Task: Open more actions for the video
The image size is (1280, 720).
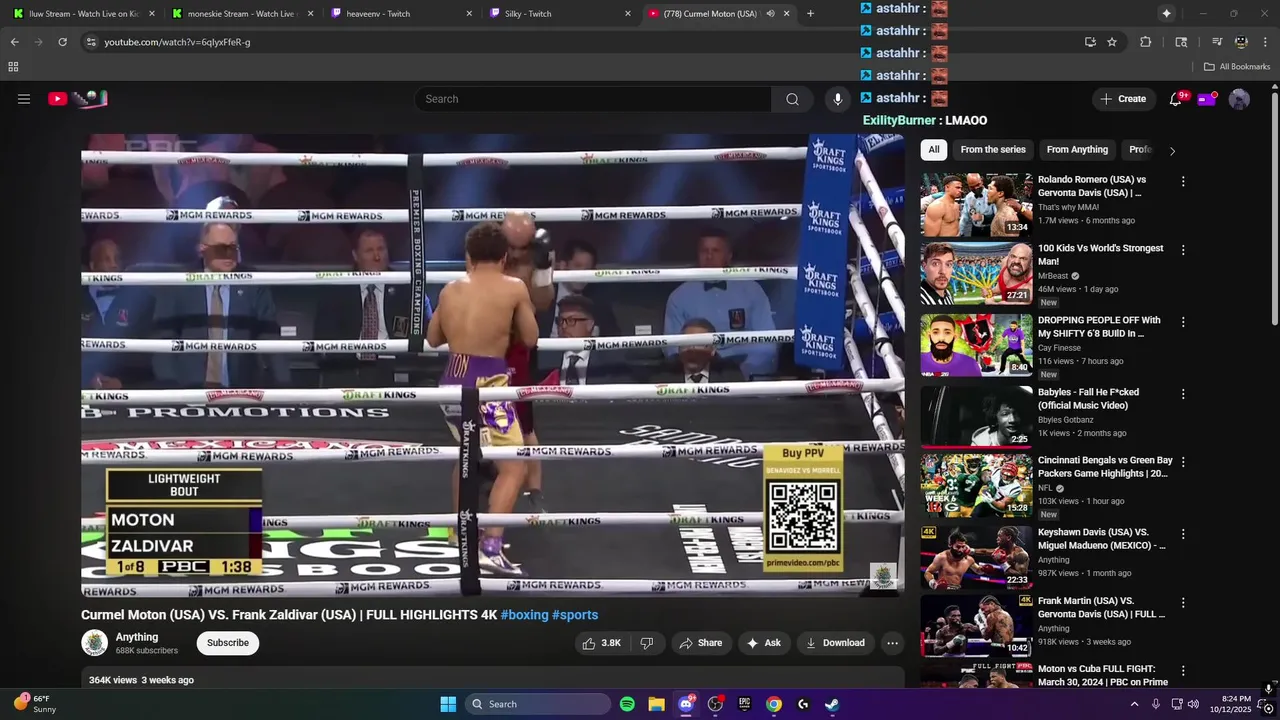Action: point(892,643)
